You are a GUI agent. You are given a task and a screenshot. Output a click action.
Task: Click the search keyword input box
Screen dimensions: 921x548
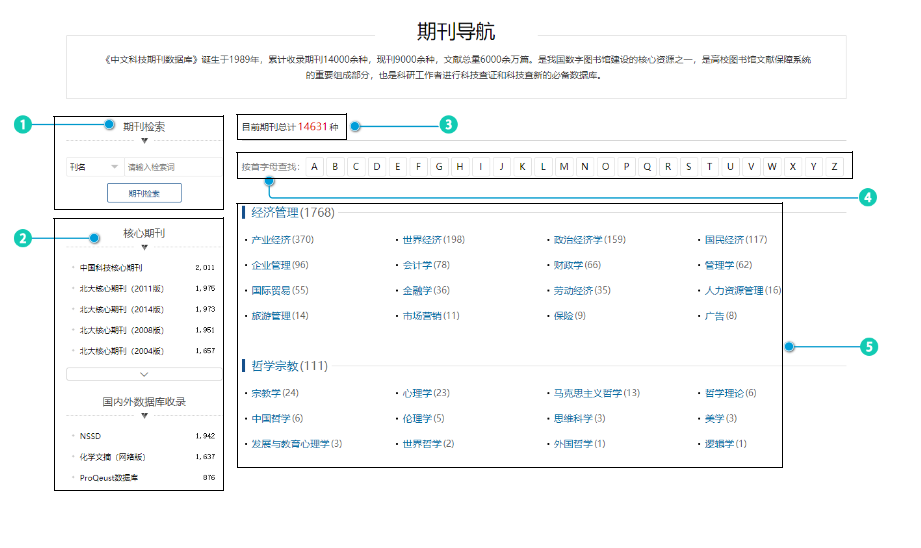(x=172, y=166)
